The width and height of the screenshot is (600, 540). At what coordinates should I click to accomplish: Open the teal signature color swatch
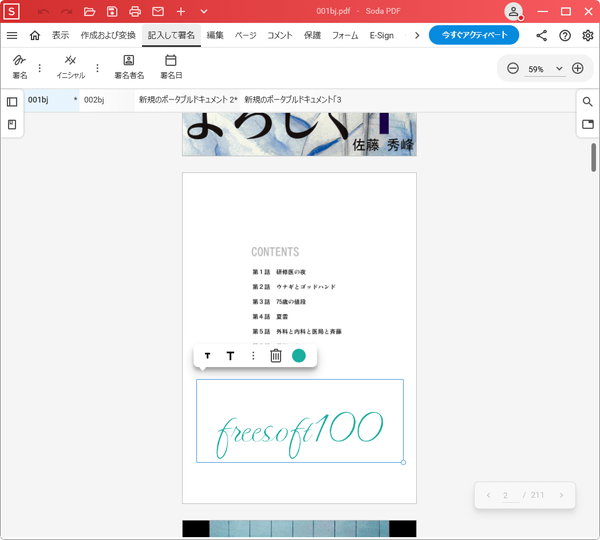pos(299,356)
